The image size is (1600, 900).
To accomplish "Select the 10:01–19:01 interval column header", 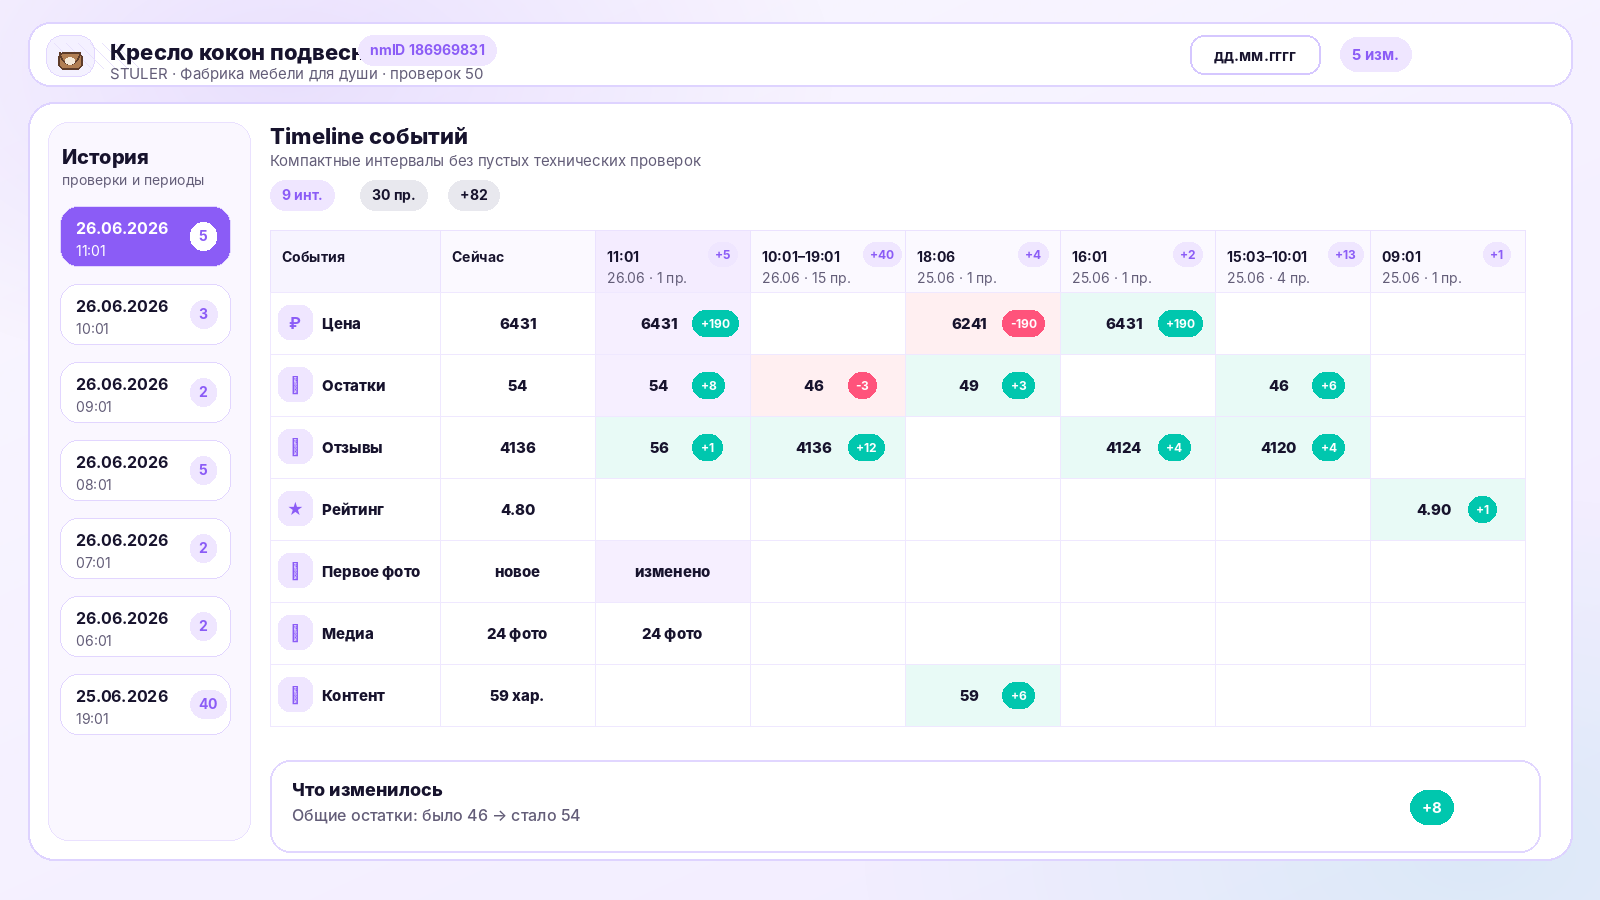I will click(828, 262).
